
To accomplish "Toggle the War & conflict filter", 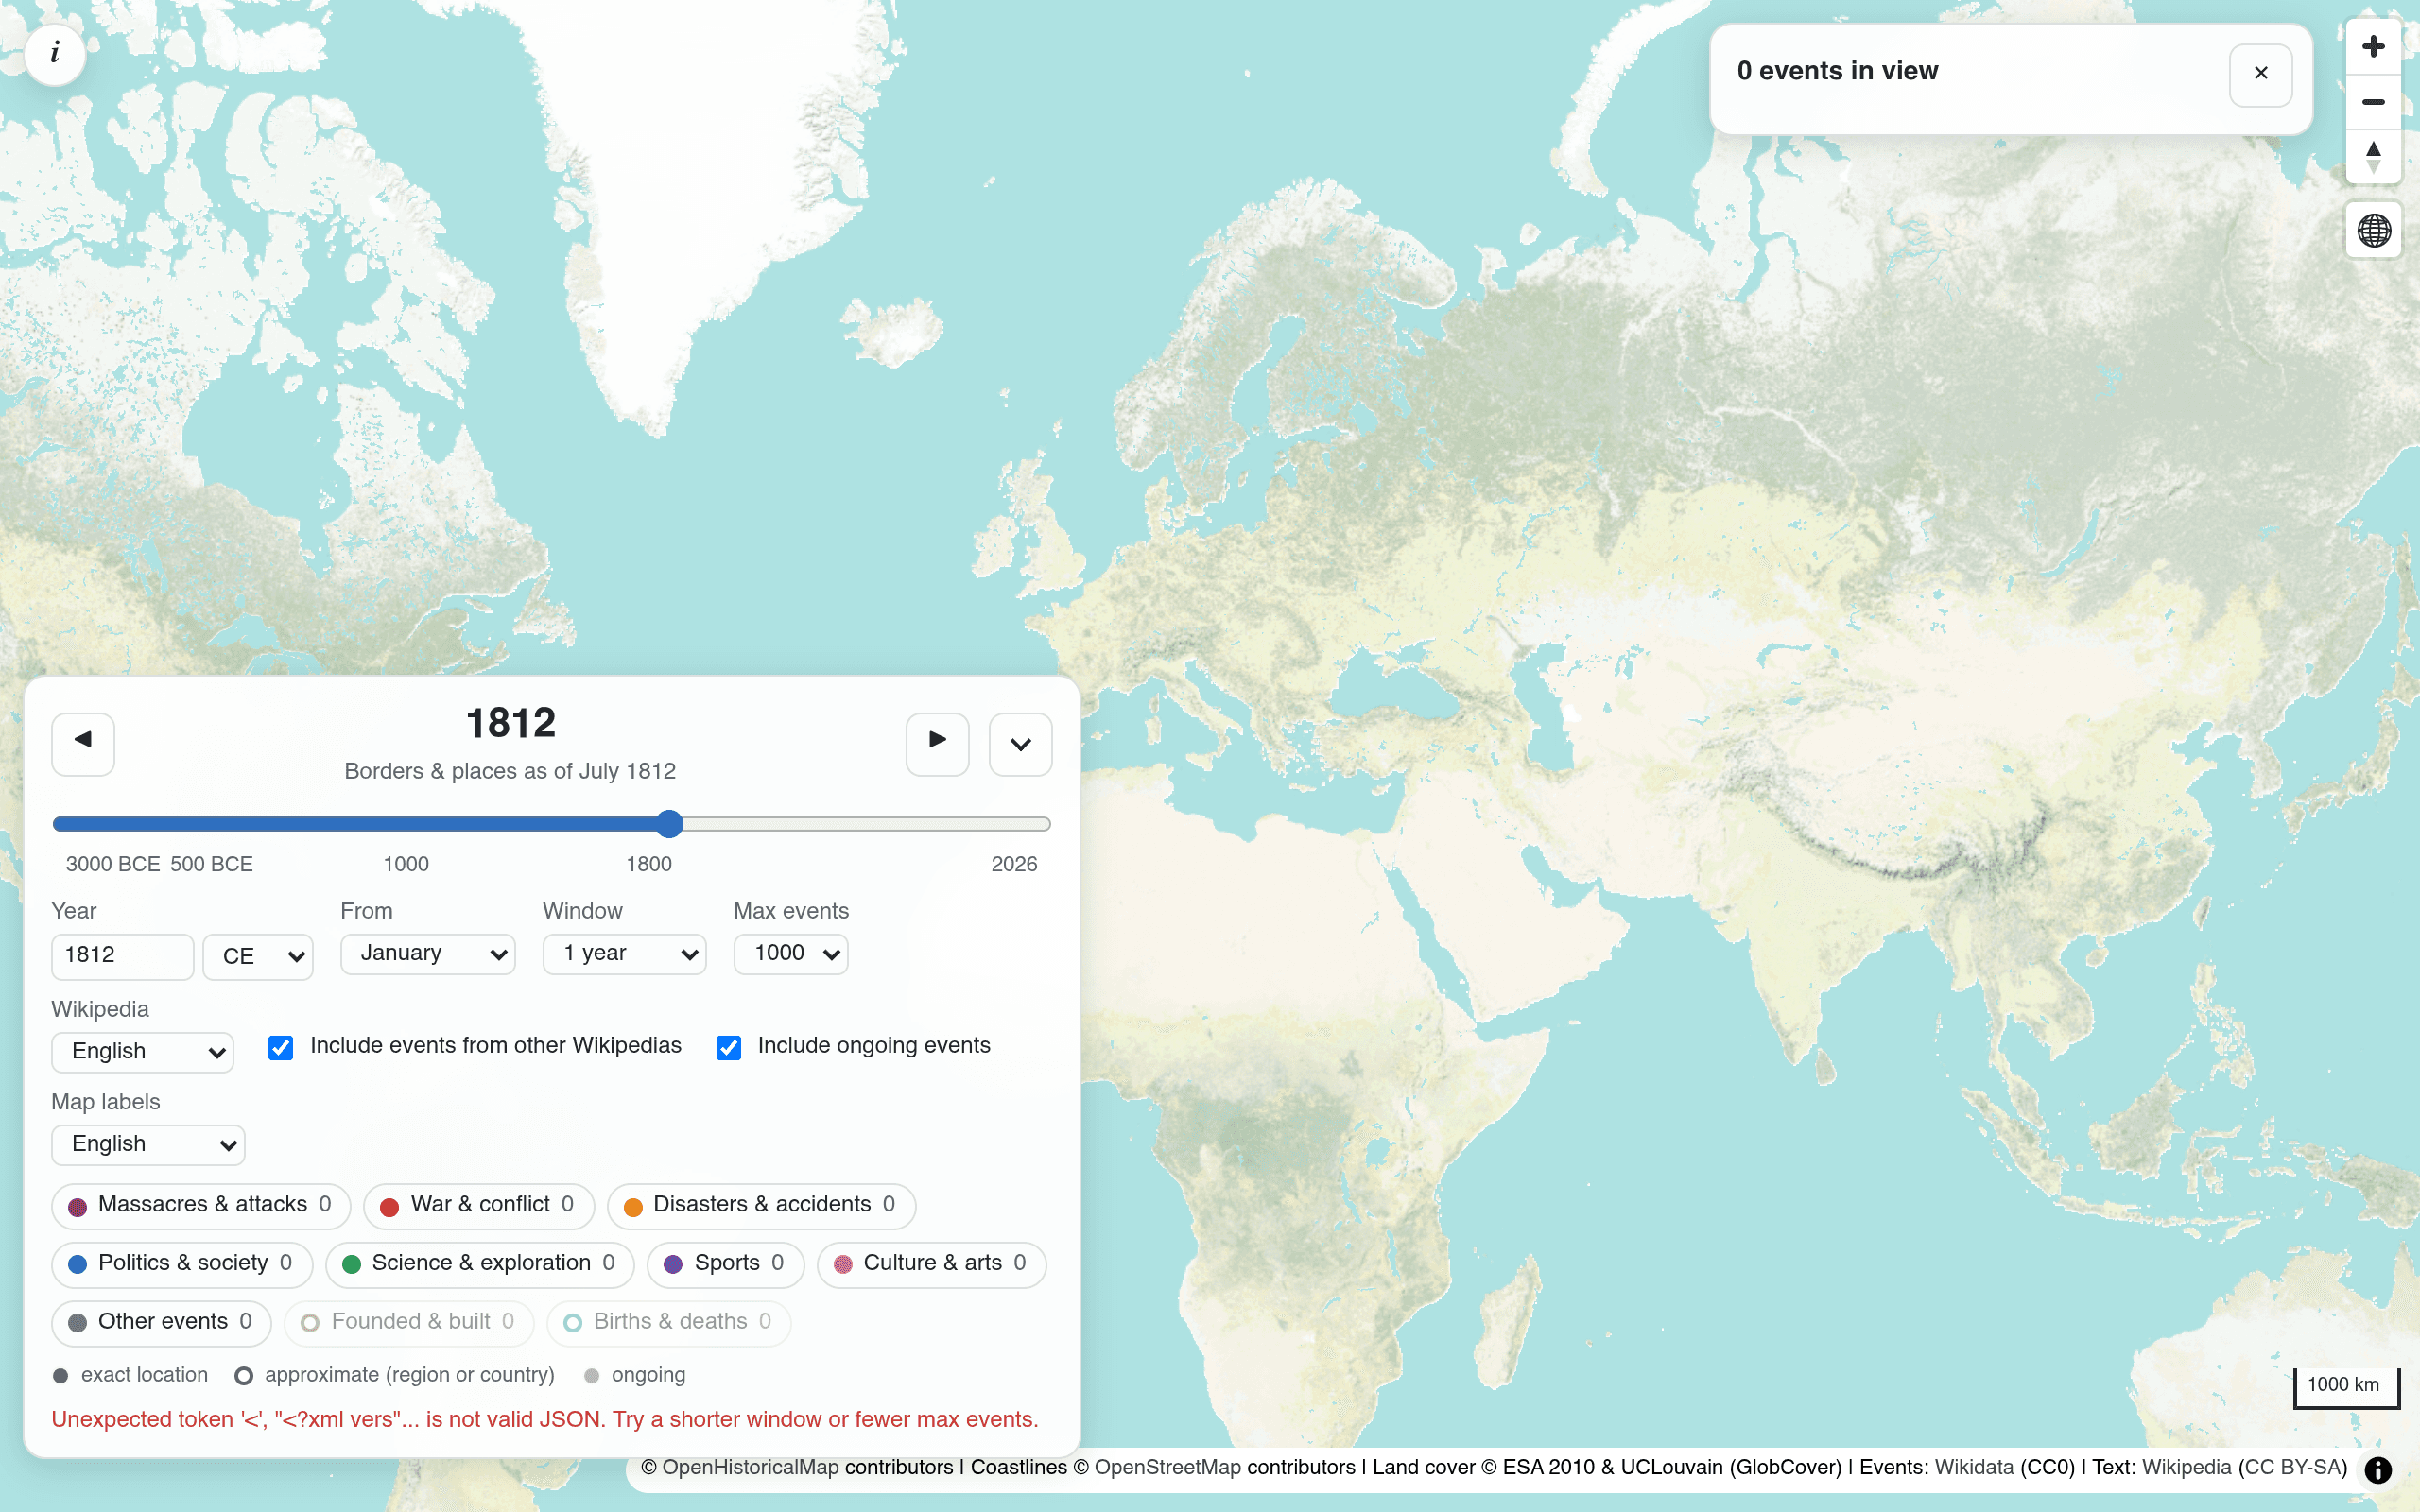I will click(479, 1206).
